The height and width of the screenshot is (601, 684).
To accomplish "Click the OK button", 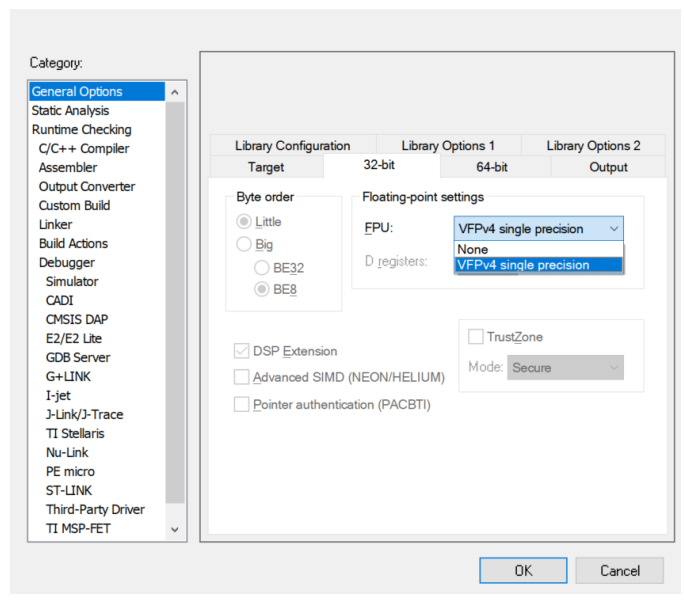I will [522, 571].
